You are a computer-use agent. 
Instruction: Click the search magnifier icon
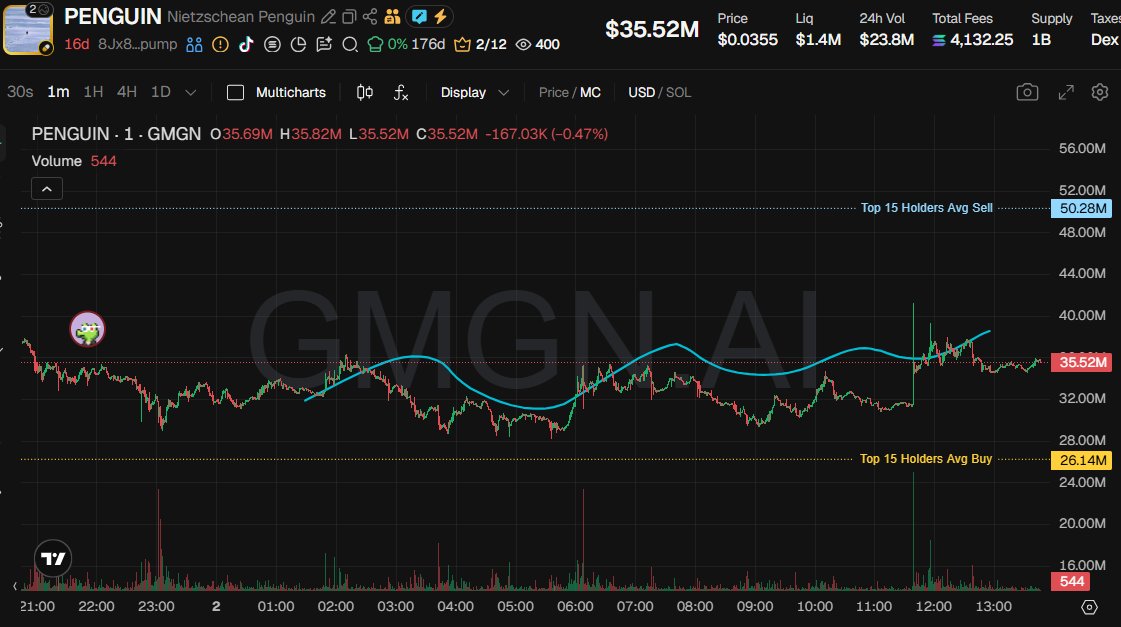(x=348, y=44)
